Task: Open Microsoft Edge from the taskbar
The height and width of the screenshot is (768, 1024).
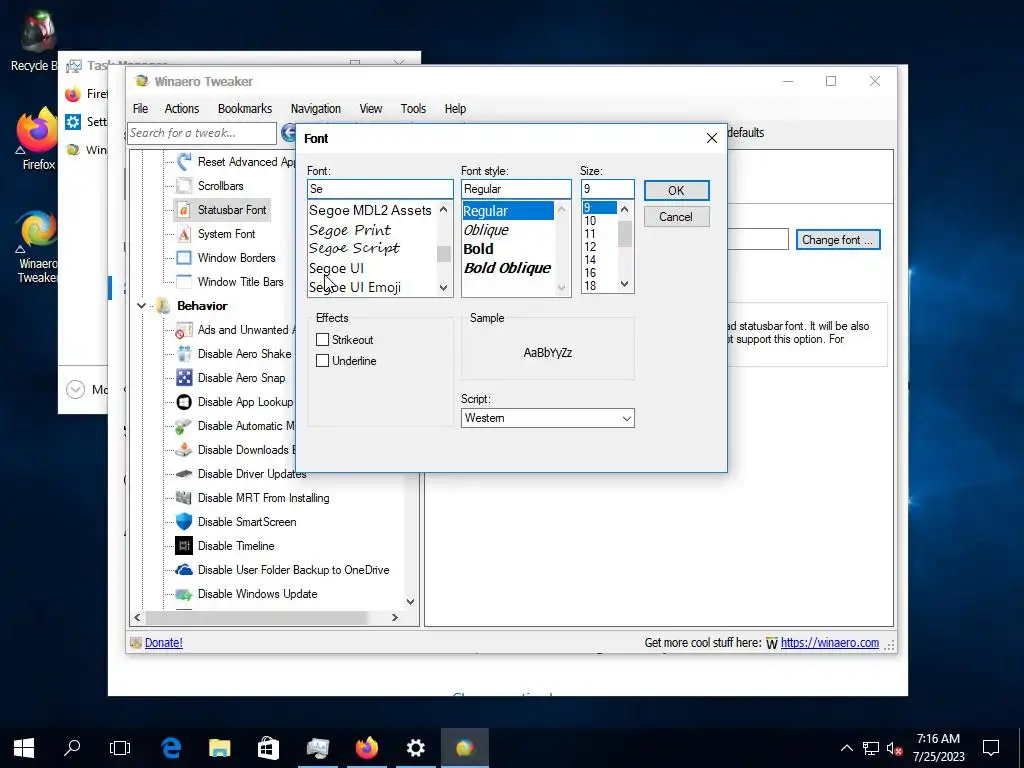Action: click(170, 748)
